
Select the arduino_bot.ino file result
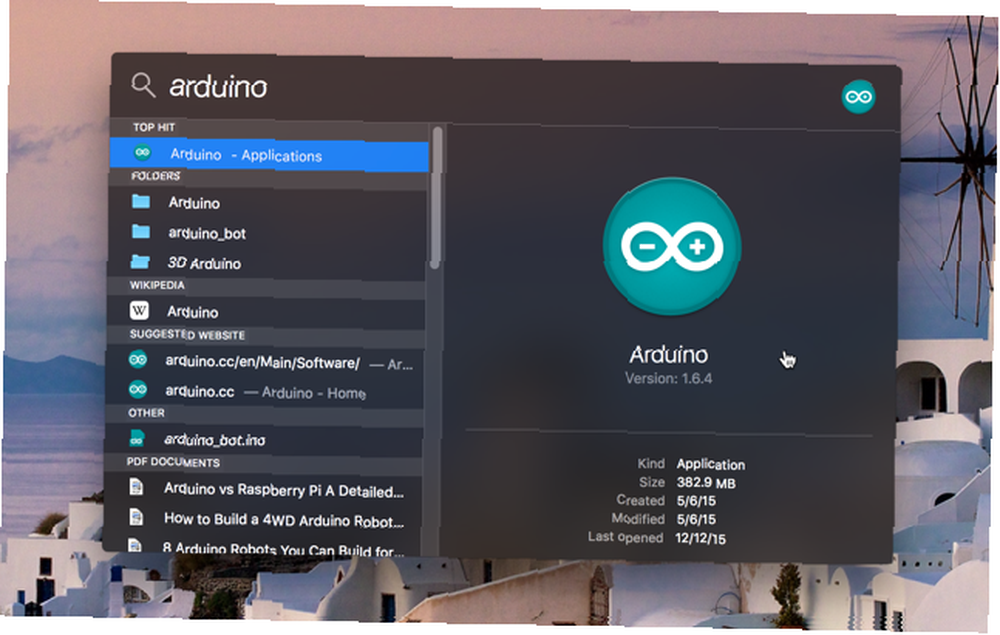click(x=263, y=440)
